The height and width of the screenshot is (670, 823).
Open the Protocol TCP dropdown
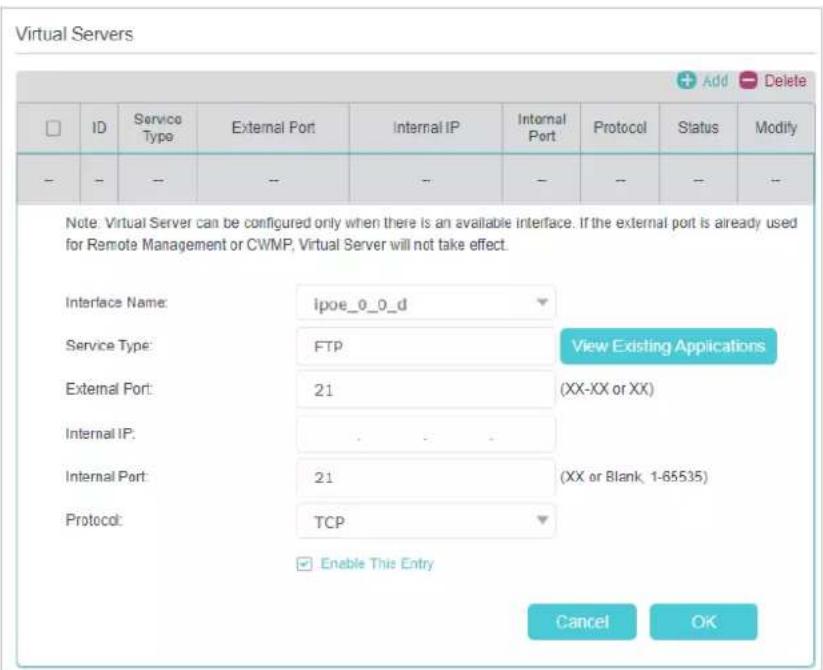pos(426,521)
